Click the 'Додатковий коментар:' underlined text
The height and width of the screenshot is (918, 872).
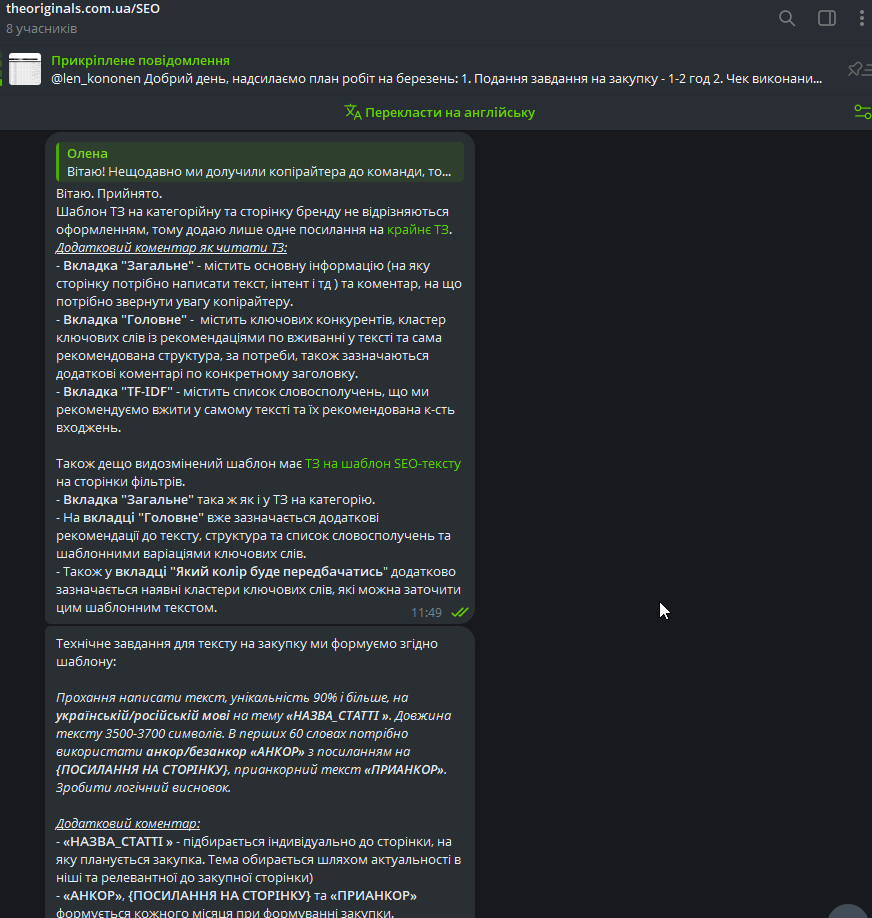click(128, 824)
